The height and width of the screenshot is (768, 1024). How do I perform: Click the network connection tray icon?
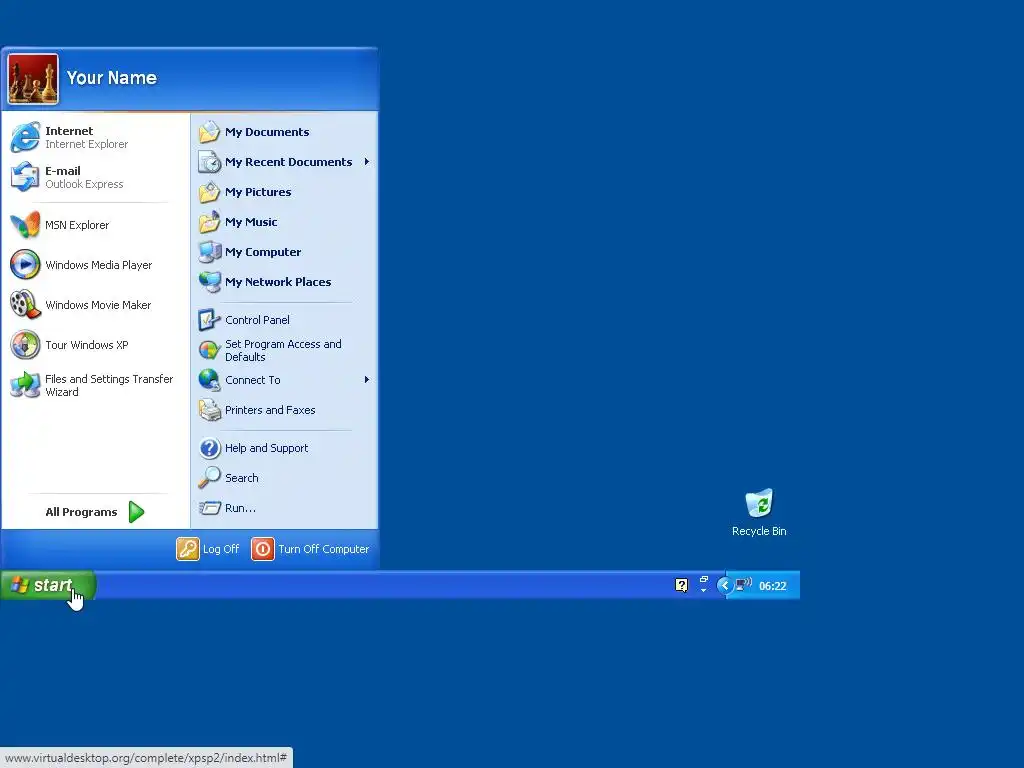pyautogui.click(x=743, y=584)
